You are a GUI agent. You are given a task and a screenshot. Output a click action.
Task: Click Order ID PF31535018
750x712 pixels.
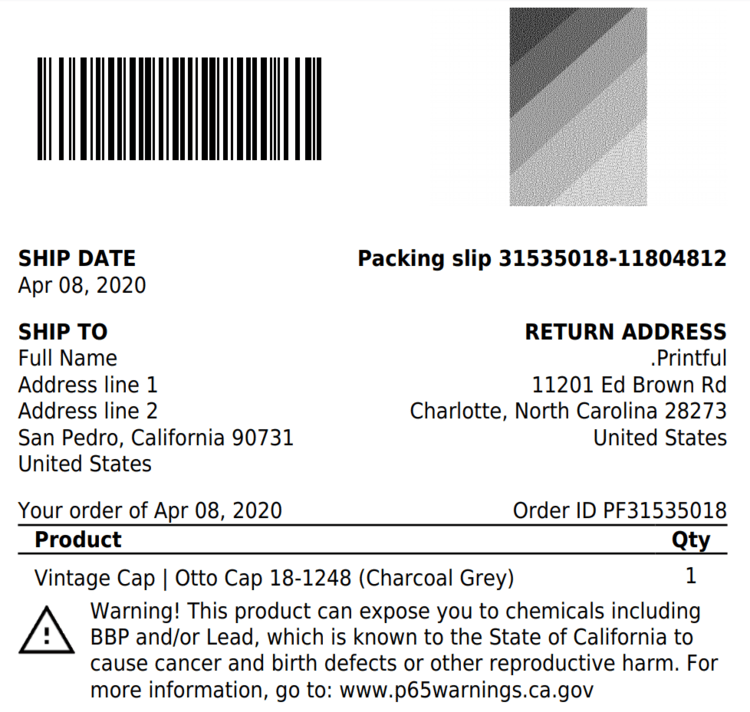pos(619,511)
